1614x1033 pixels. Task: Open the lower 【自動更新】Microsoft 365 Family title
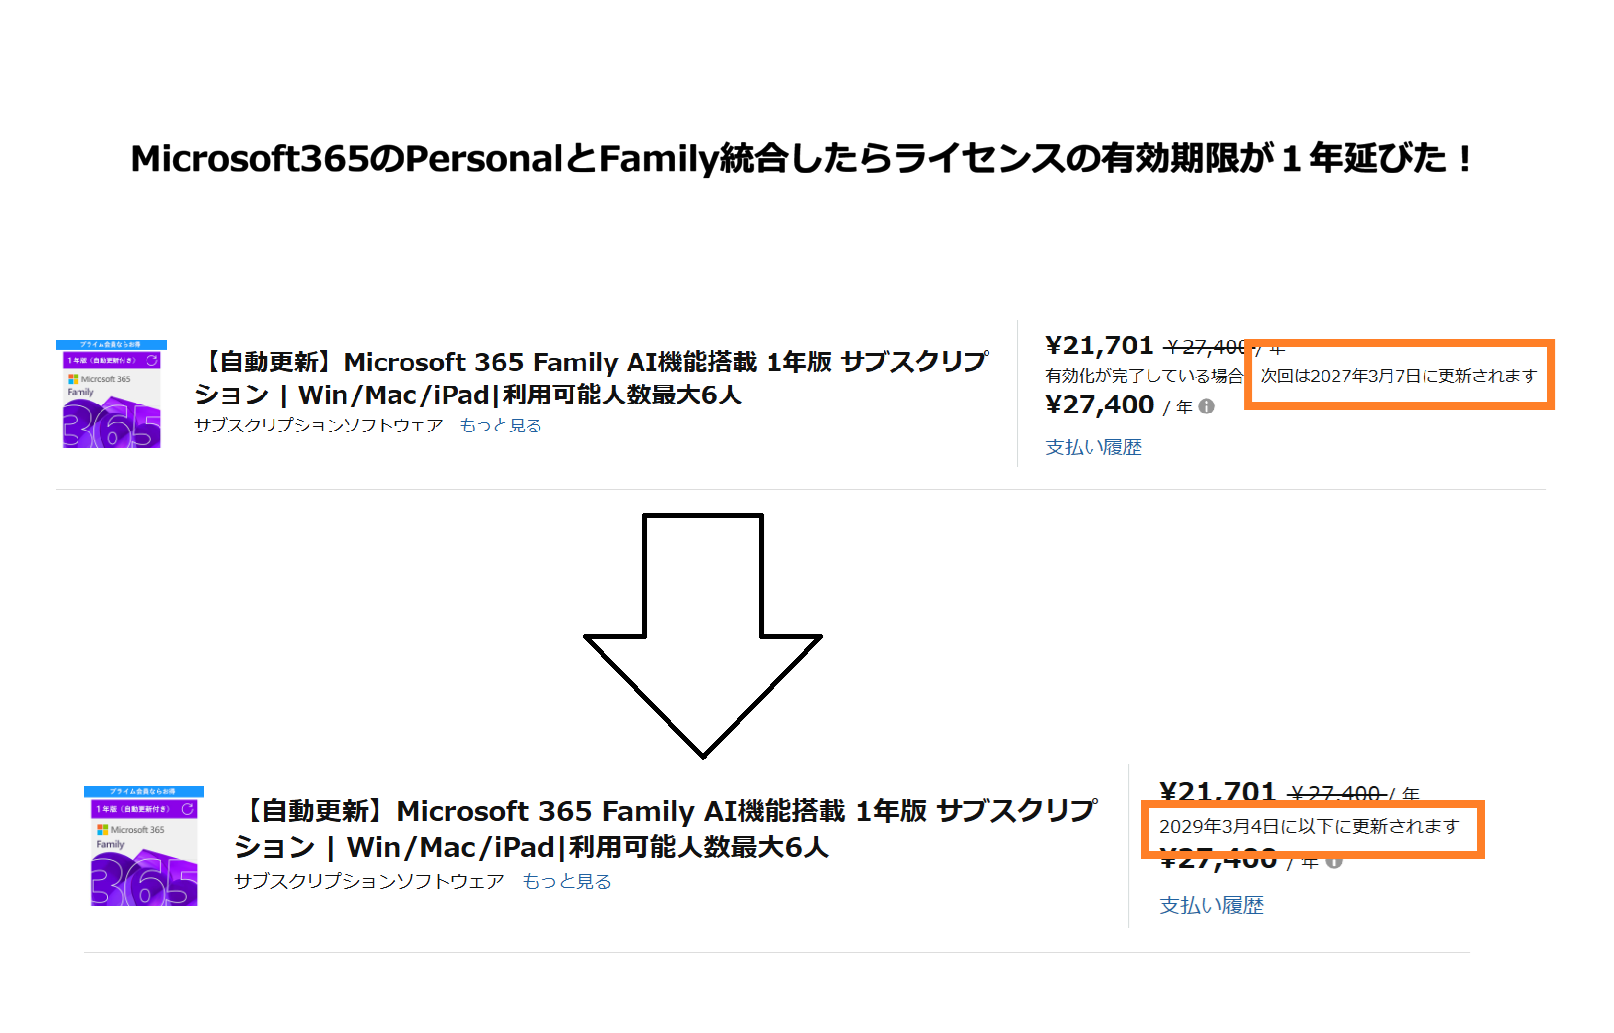pos(666,829)
